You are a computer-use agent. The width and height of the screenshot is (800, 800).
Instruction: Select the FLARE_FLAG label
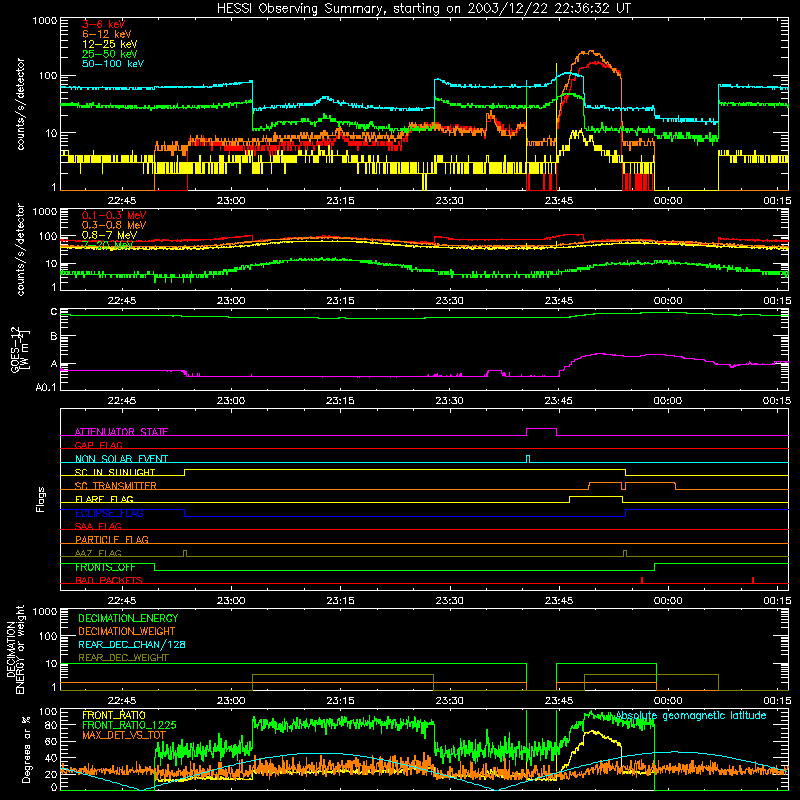[104, 499]
